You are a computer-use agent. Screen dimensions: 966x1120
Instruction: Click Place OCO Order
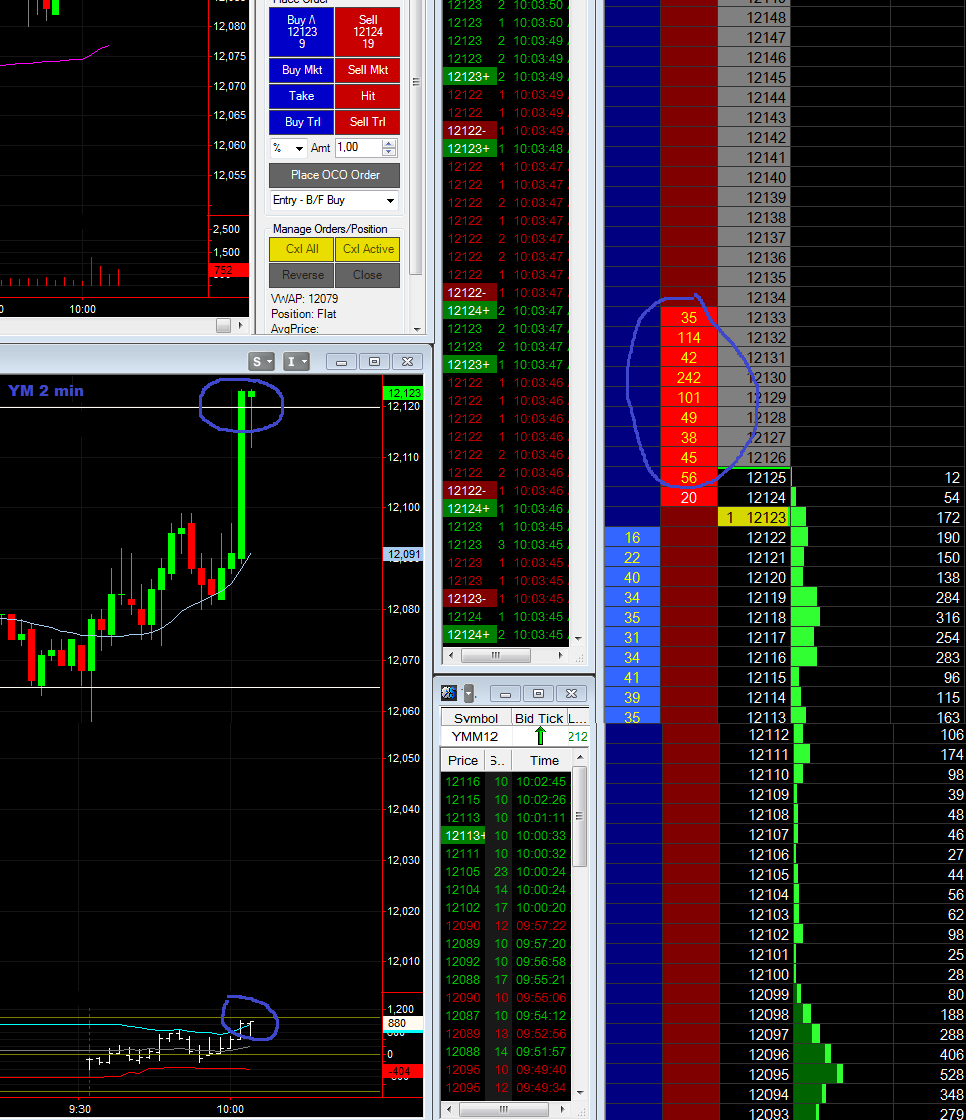pyautogui.click(x=334, y=175)
